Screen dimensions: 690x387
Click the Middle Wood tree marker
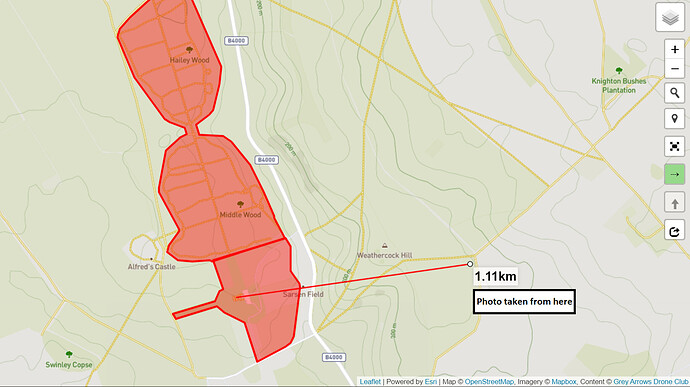(240, 204)
